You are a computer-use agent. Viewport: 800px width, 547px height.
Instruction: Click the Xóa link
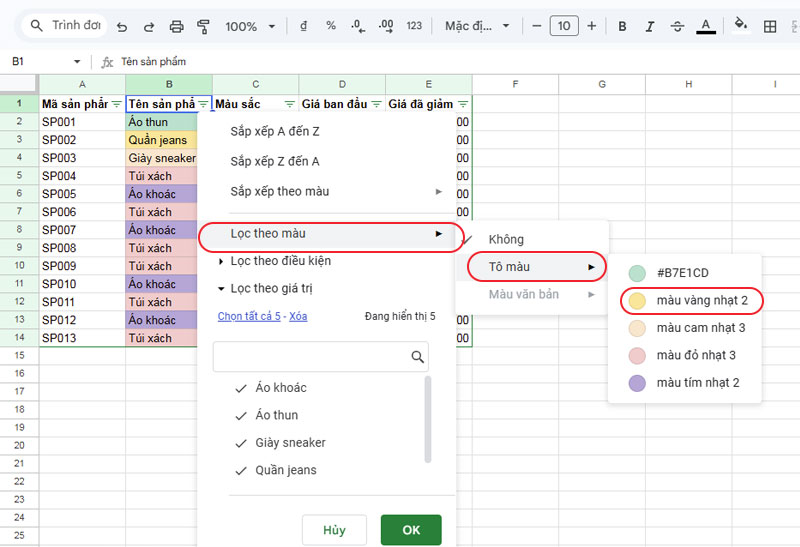pyautogui.click(x=298, y=316)
